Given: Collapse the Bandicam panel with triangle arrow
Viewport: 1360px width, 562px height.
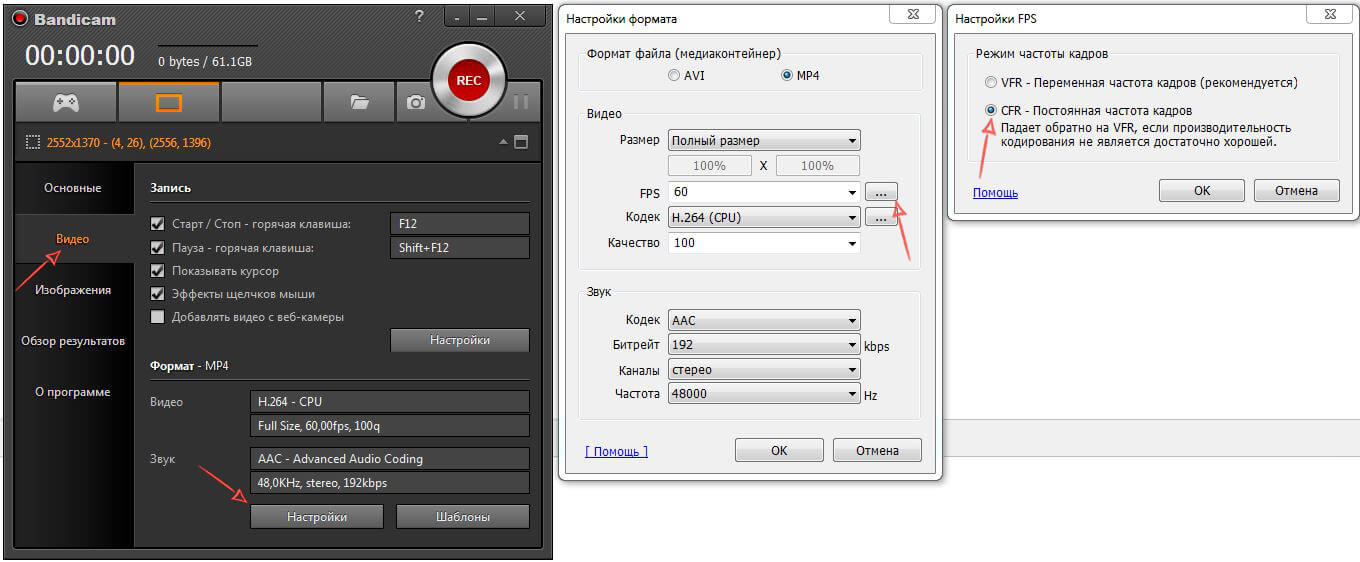Looking at the screenshot, I should click(x=504, y=142).
